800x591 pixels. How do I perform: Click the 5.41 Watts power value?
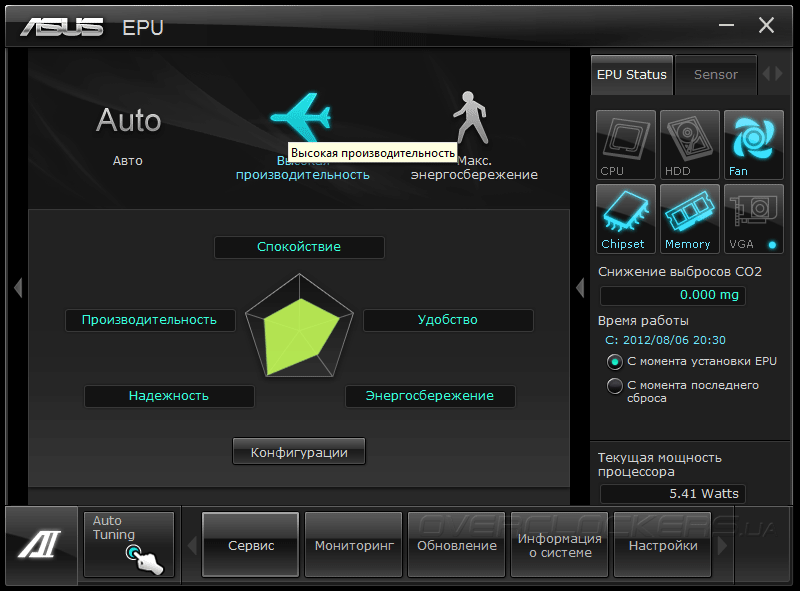pos(672,494)
